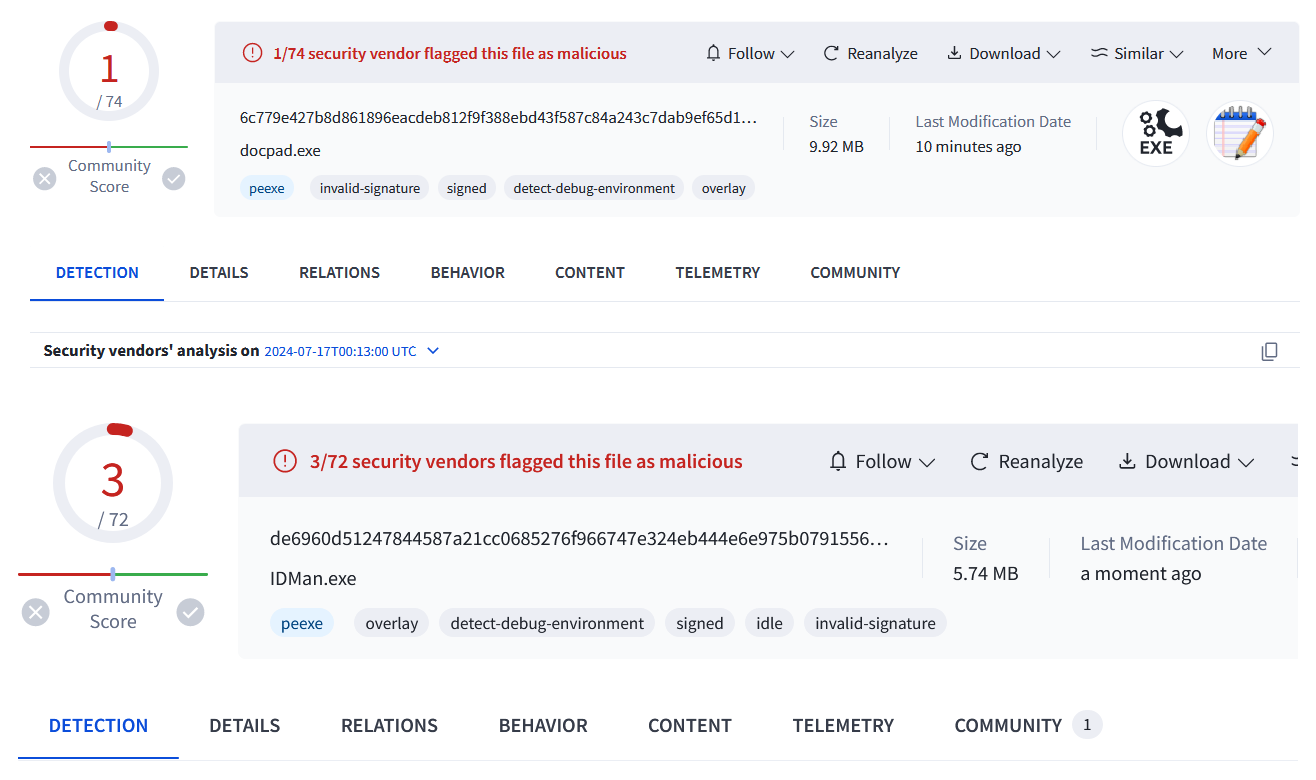This screenshot has height=780, width=1316.
Task: Downvote IDMan.exe with the X community score icon
Action: tap(36, 612)
